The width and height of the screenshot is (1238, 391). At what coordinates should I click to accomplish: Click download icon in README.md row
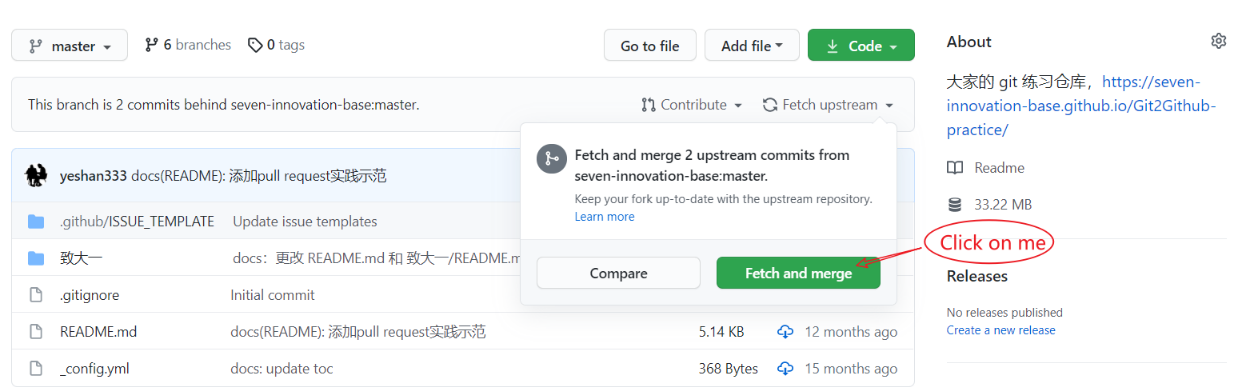click(785, 332)
